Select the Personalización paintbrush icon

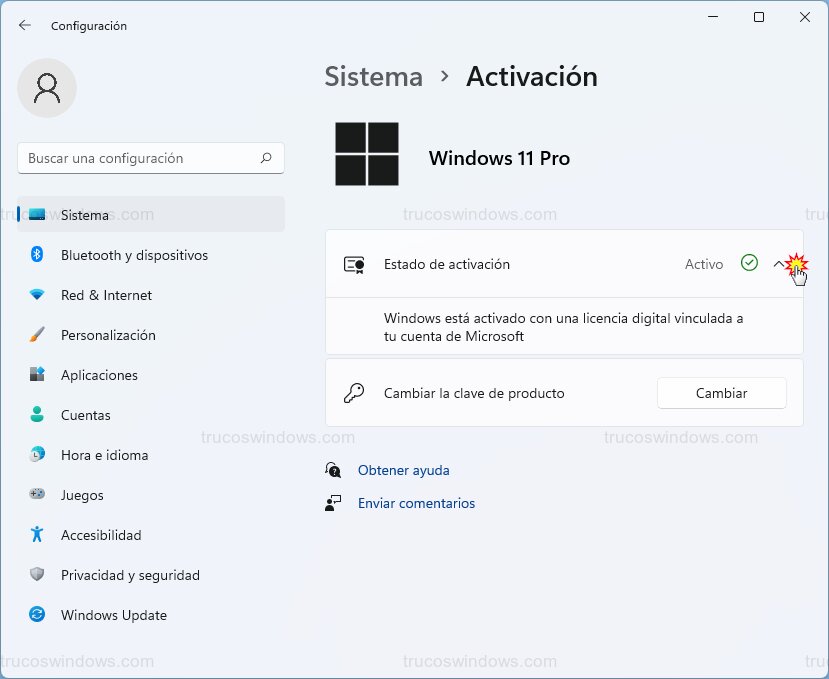pos(37,335)
